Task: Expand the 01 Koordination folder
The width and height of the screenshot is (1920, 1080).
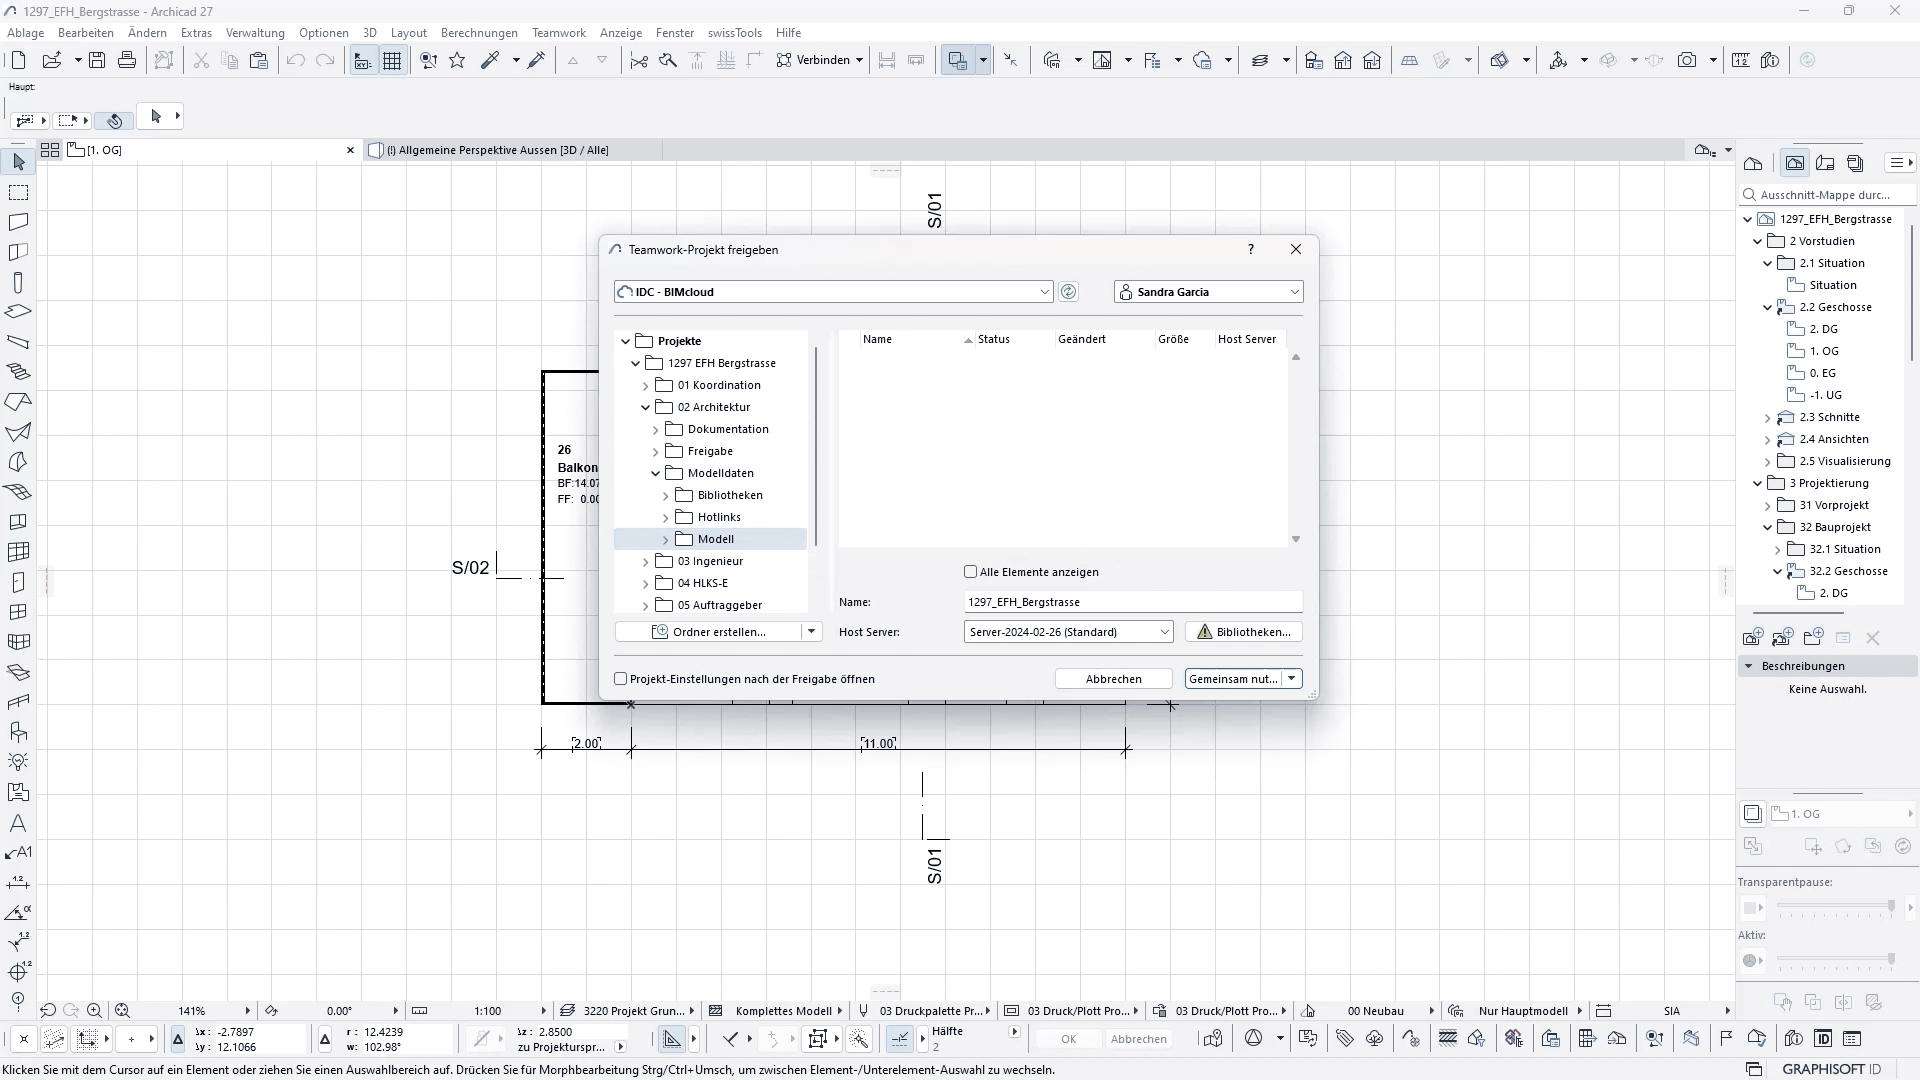Action: 645,385
